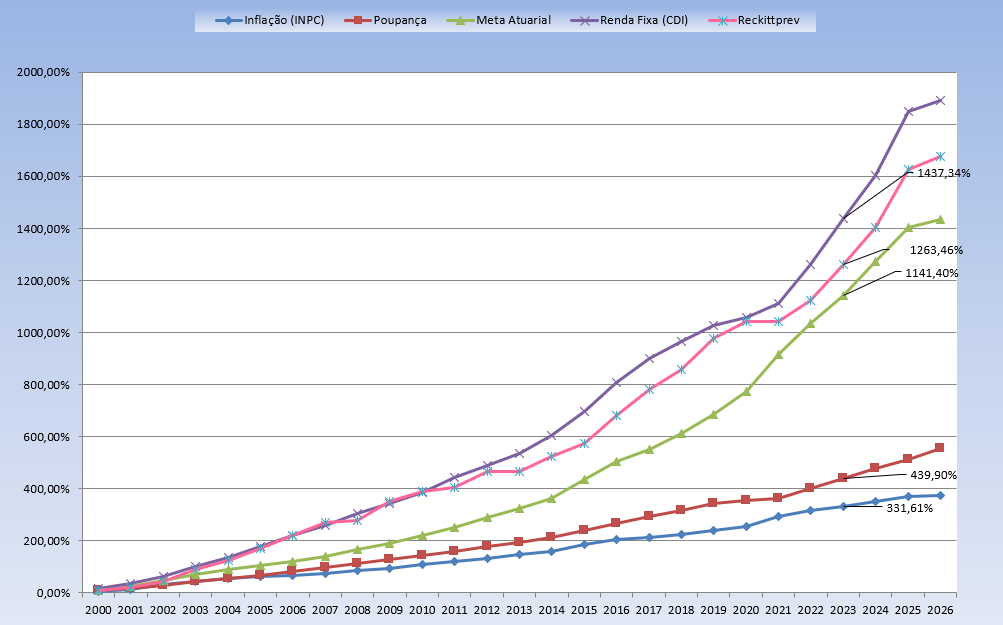This screenshot has width=1003, height=625.
Task: Select the 1000,00% vertical axis label
Action: [x=44, y=333]
